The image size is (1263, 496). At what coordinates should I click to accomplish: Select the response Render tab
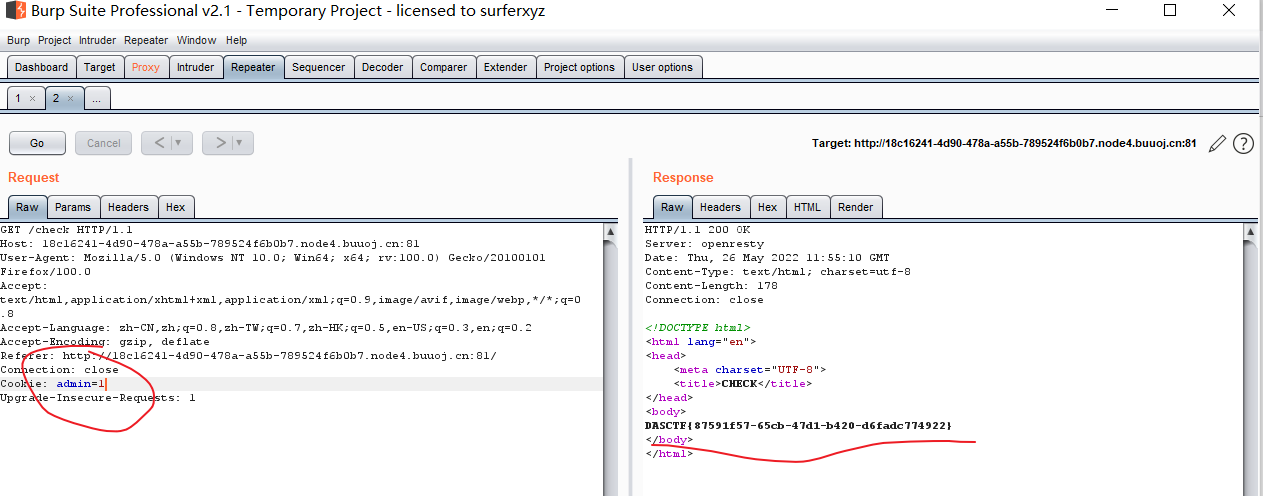[856, 207]
